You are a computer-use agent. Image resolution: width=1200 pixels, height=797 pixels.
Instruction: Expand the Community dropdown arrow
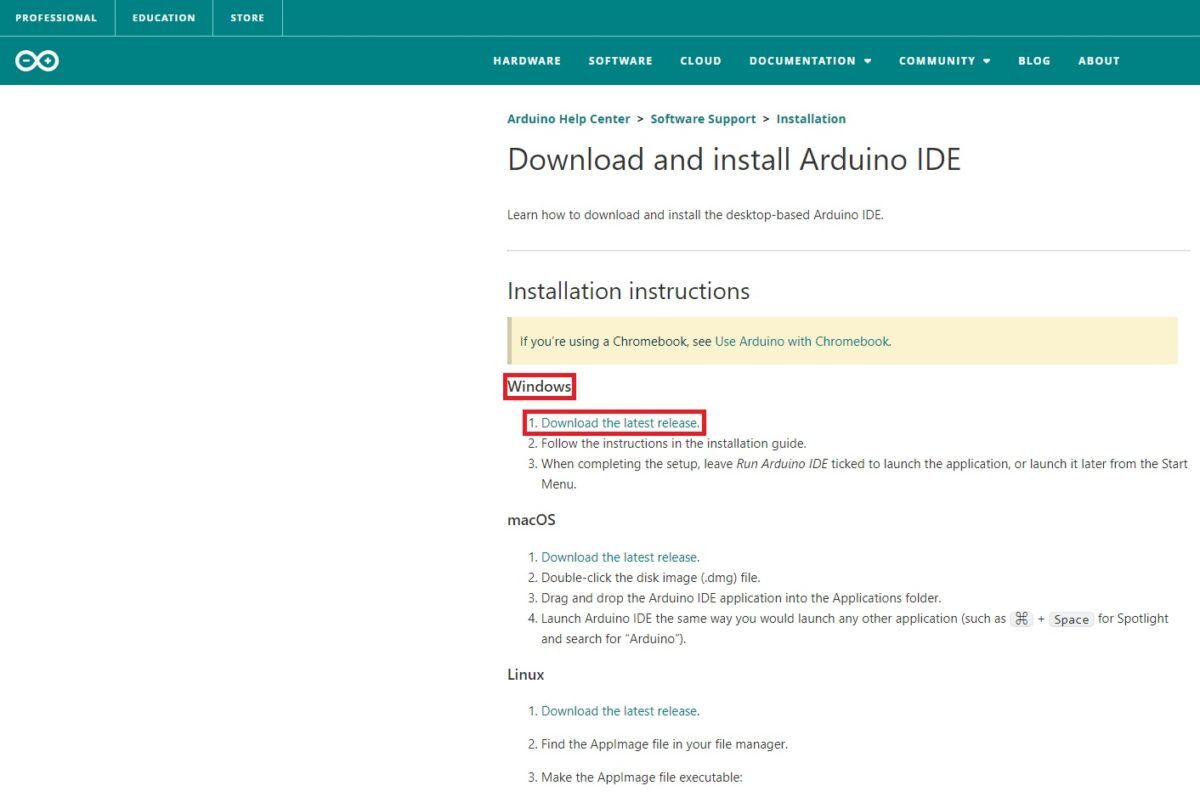(986, 61)
